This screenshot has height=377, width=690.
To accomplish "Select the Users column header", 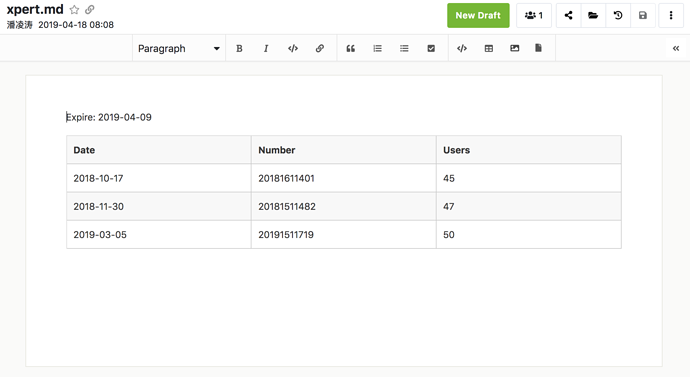I will pyautogui.click(x=529, y=150).
